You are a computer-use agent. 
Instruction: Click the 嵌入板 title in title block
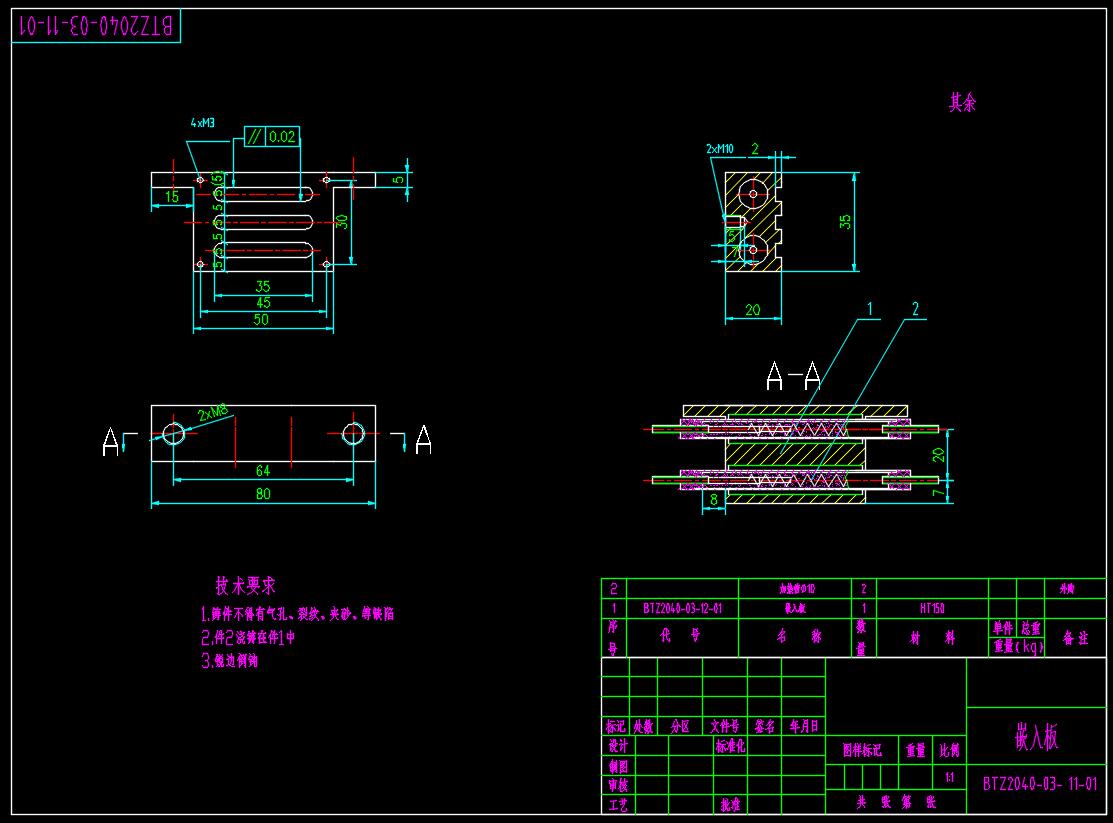tap(1036, 738)
